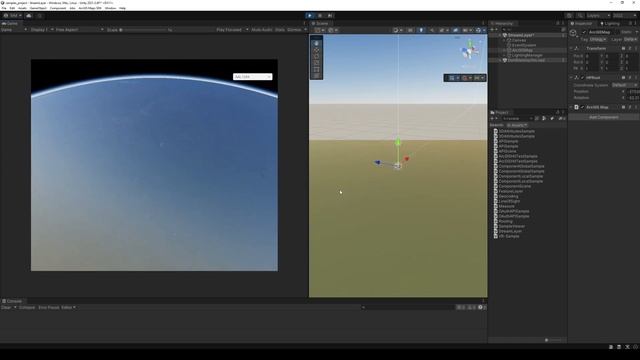640x360 pixels.
Task: Select the combined Transform tool in Scene overlay
Action: [316, 76]
